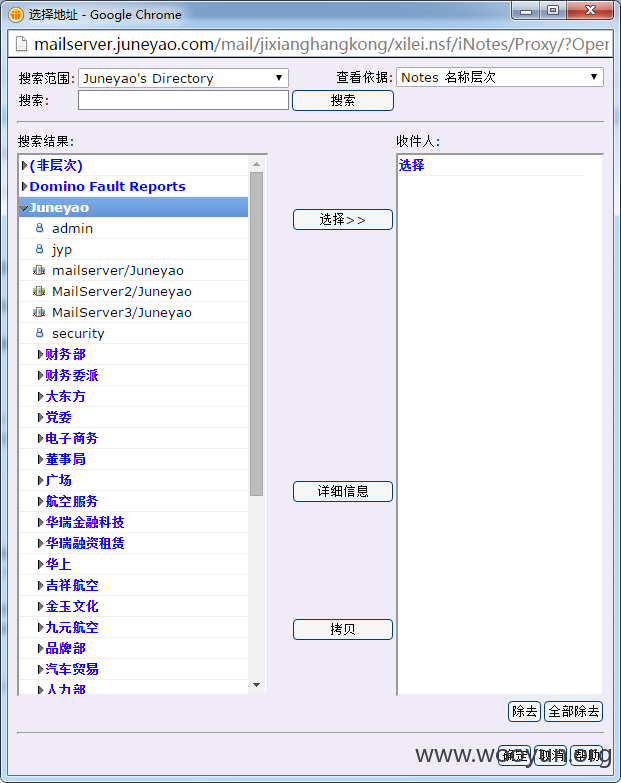Select the jyp entry text

tap(62, 249)
